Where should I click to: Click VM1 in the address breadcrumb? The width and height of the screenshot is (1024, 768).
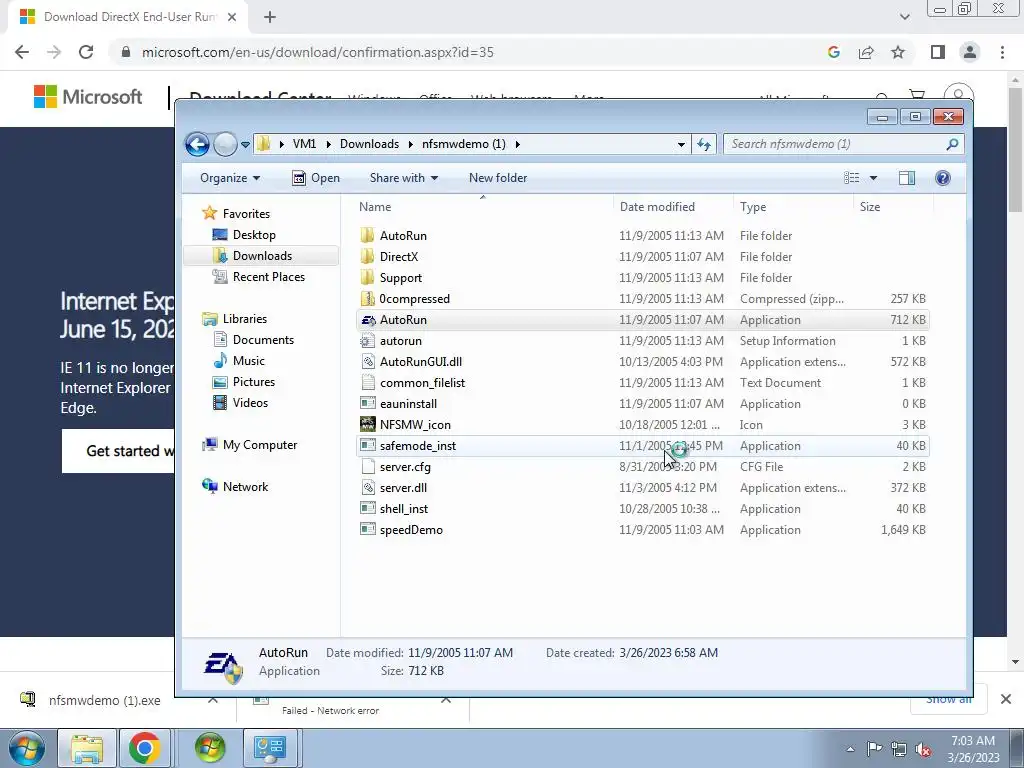pyautogui.click(x=304, y=144)
